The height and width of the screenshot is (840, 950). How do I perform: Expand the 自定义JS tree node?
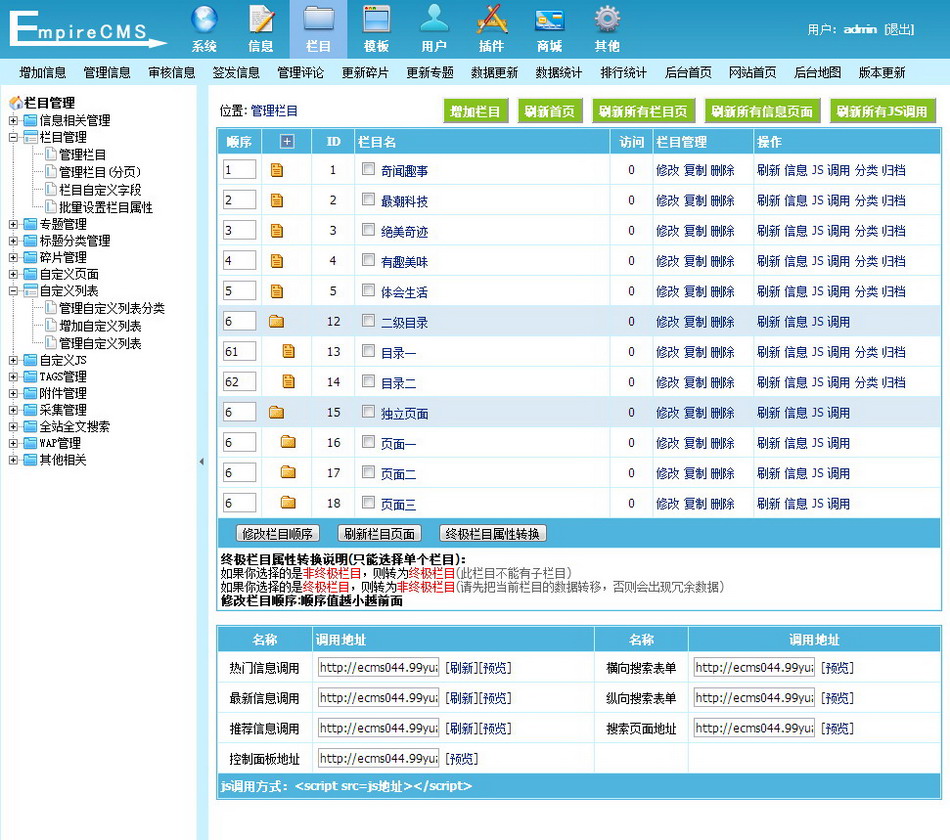click(x=13, y=361)
